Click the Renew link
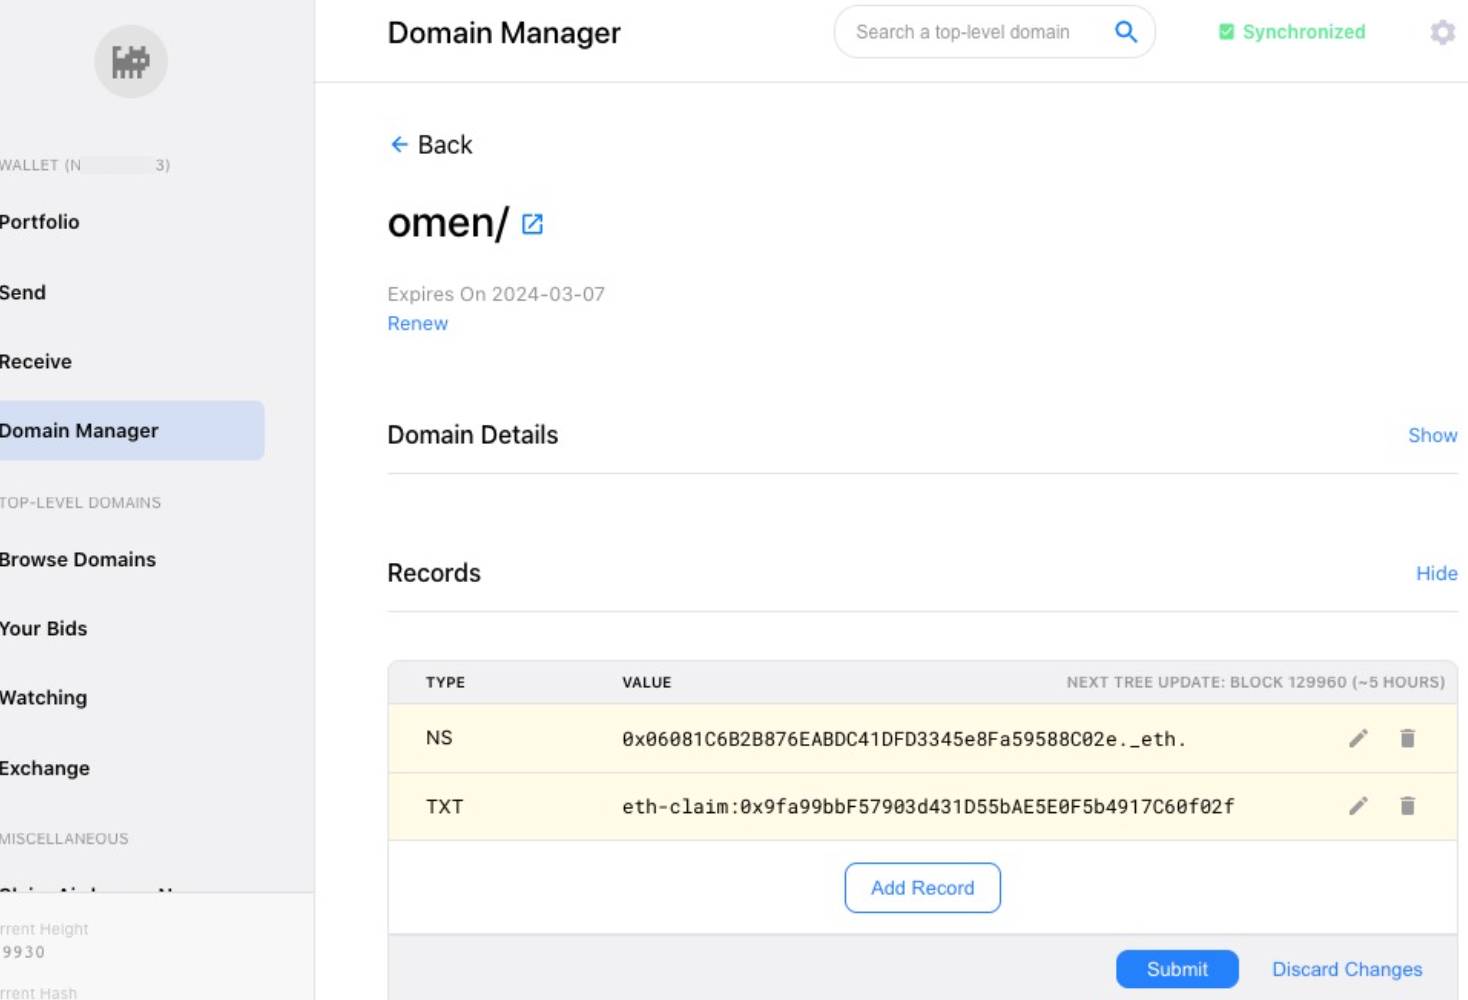Image resolution: width=1468 pixels, height=1000 pixels. [418, 324]
